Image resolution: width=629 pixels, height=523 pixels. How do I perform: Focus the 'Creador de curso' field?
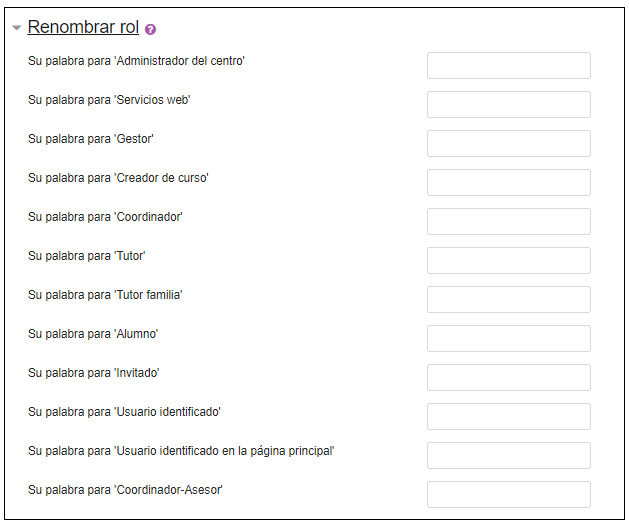coord(509,182)
